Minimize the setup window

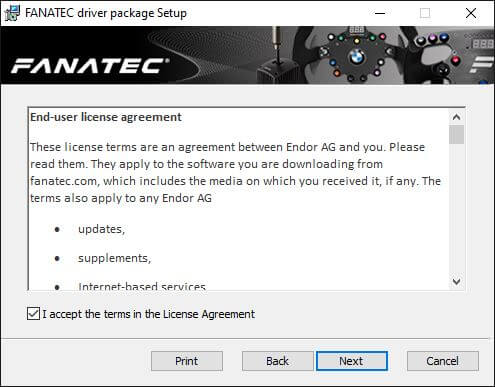380,13
